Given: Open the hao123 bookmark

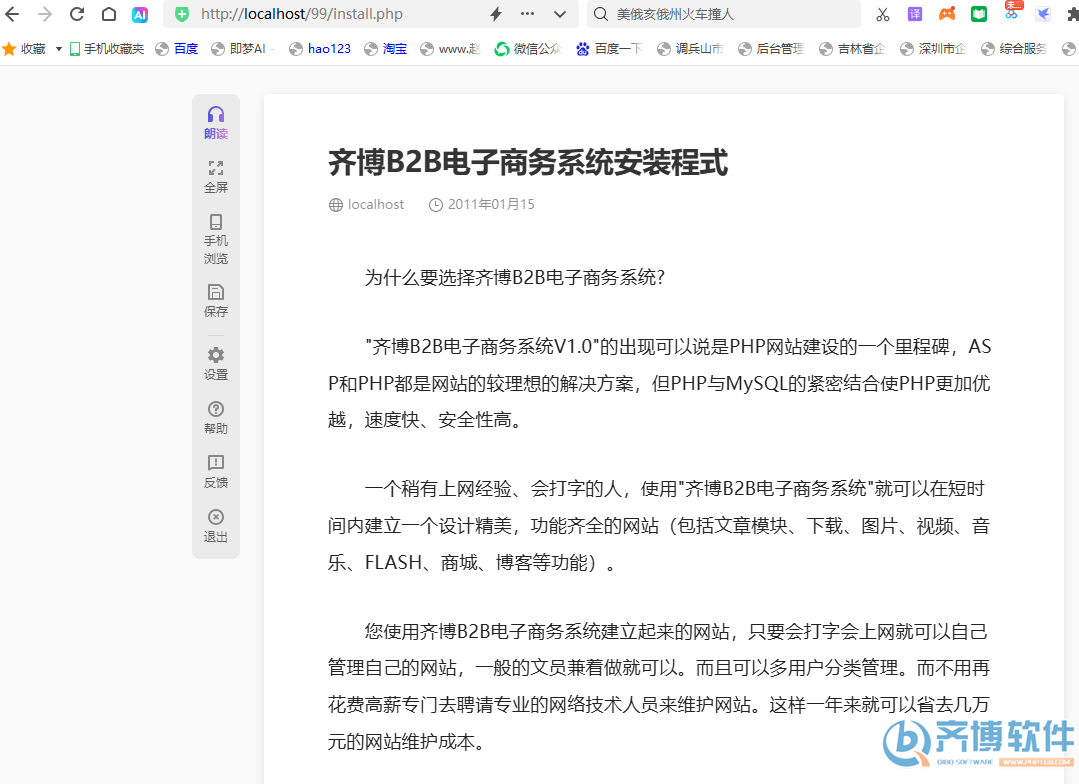Looking at the screenshot, I should [x=320, y=49].
